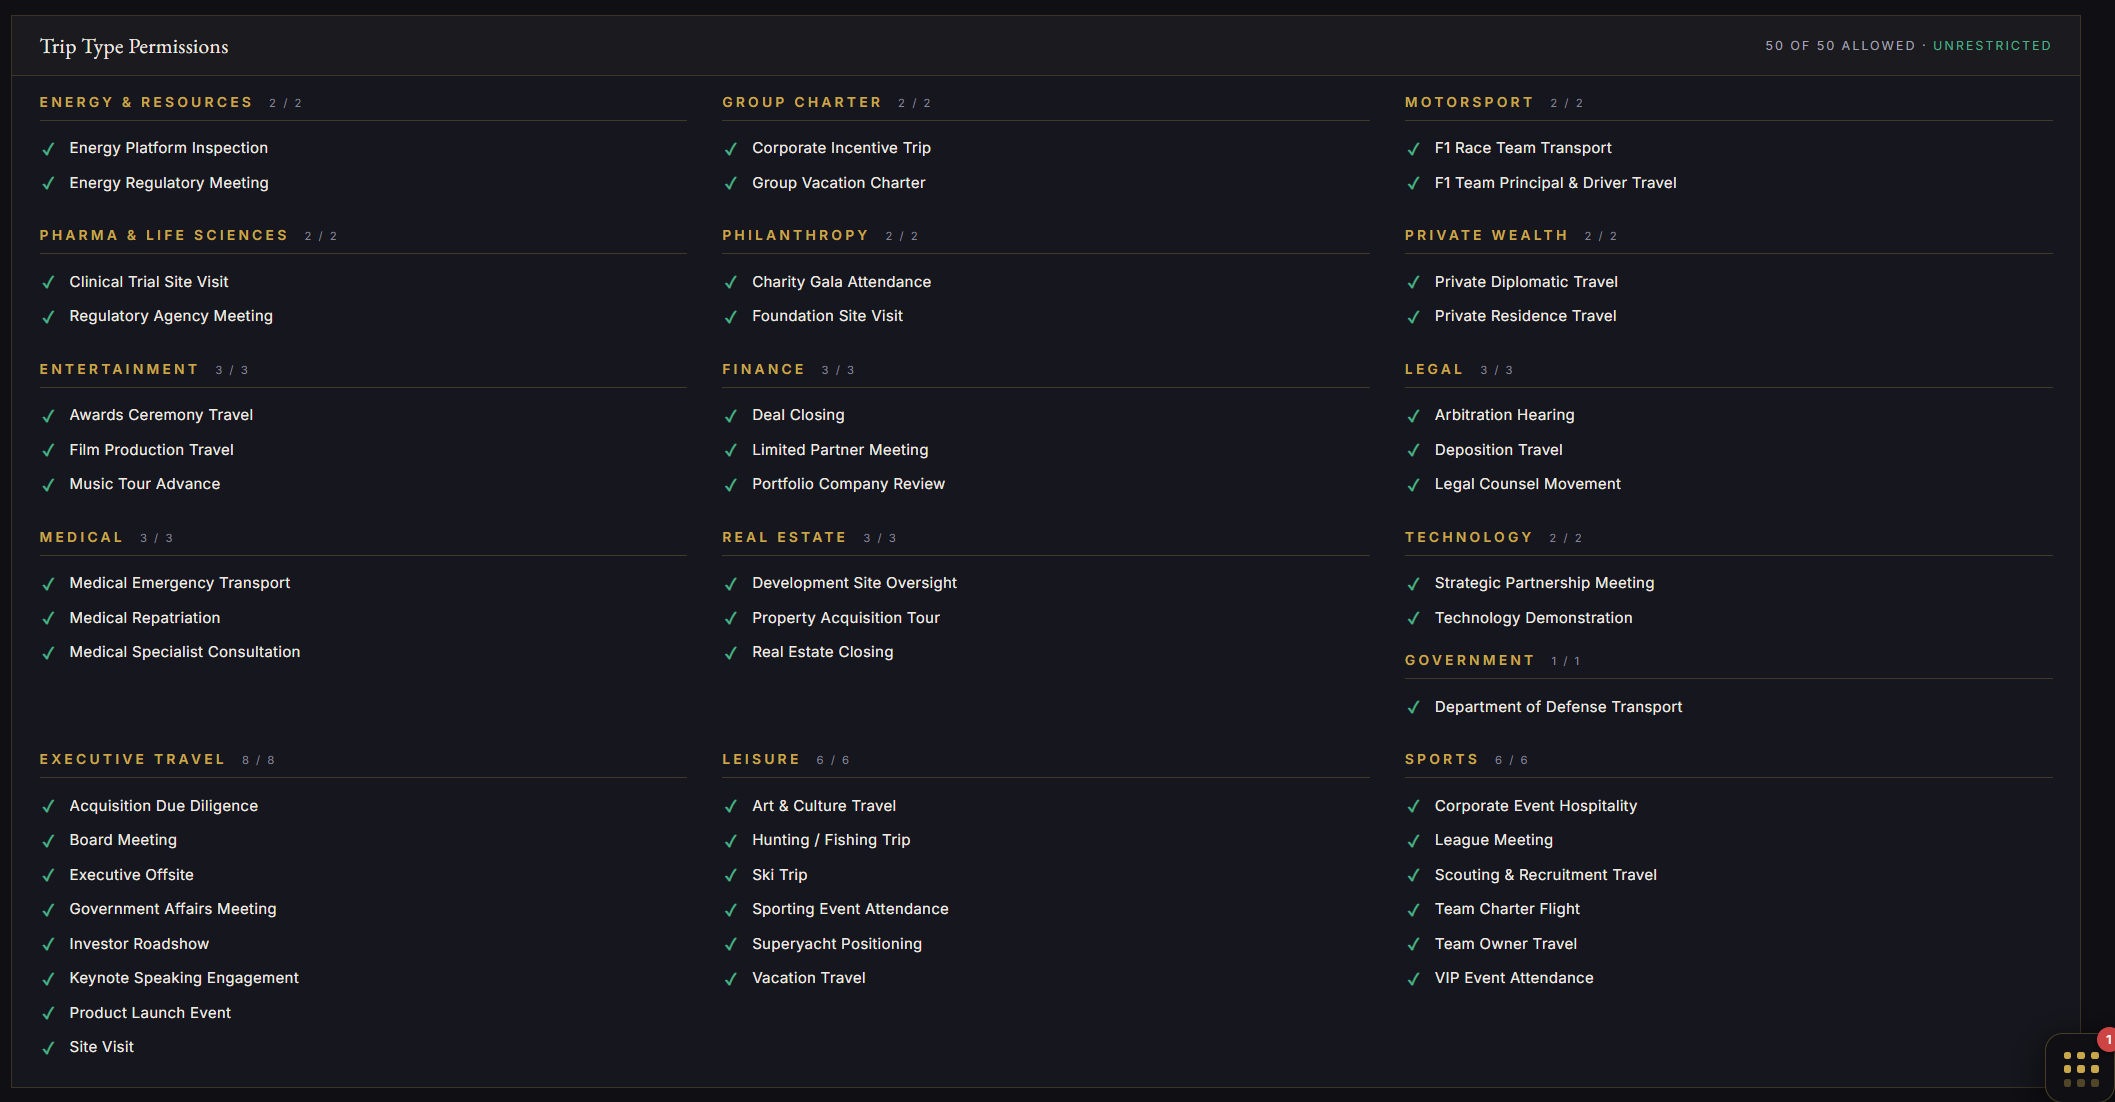The image size is (2115, 1102).
Task: Click the Motorsport category heading
Action: coord(1469,103)
